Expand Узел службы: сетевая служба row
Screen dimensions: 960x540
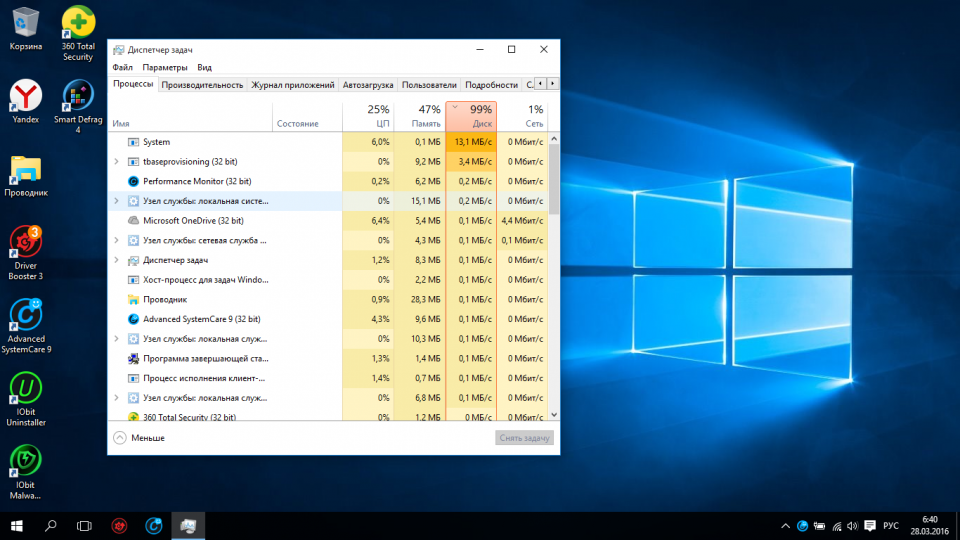tap(117, 240)
